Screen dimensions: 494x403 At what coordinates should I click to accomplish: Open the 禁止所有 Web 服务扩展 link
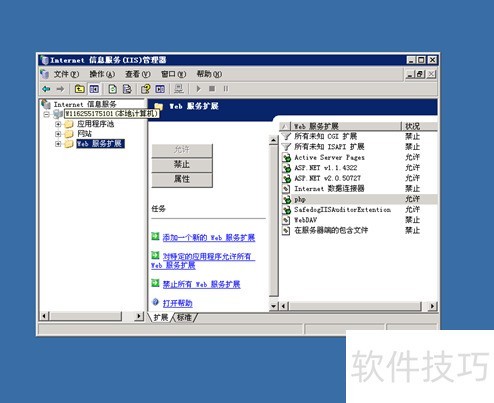(x=201, y=284)
